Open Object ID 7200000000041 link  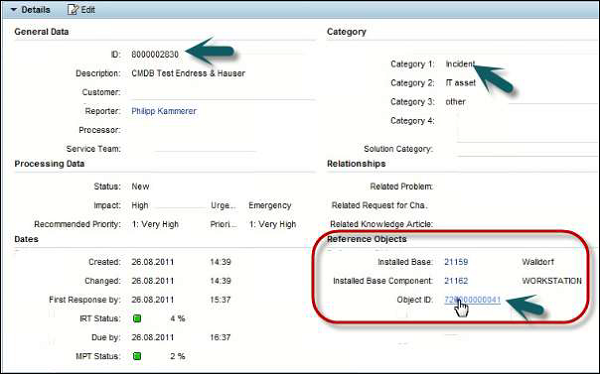pyautogui.click(x=473, y=300)
